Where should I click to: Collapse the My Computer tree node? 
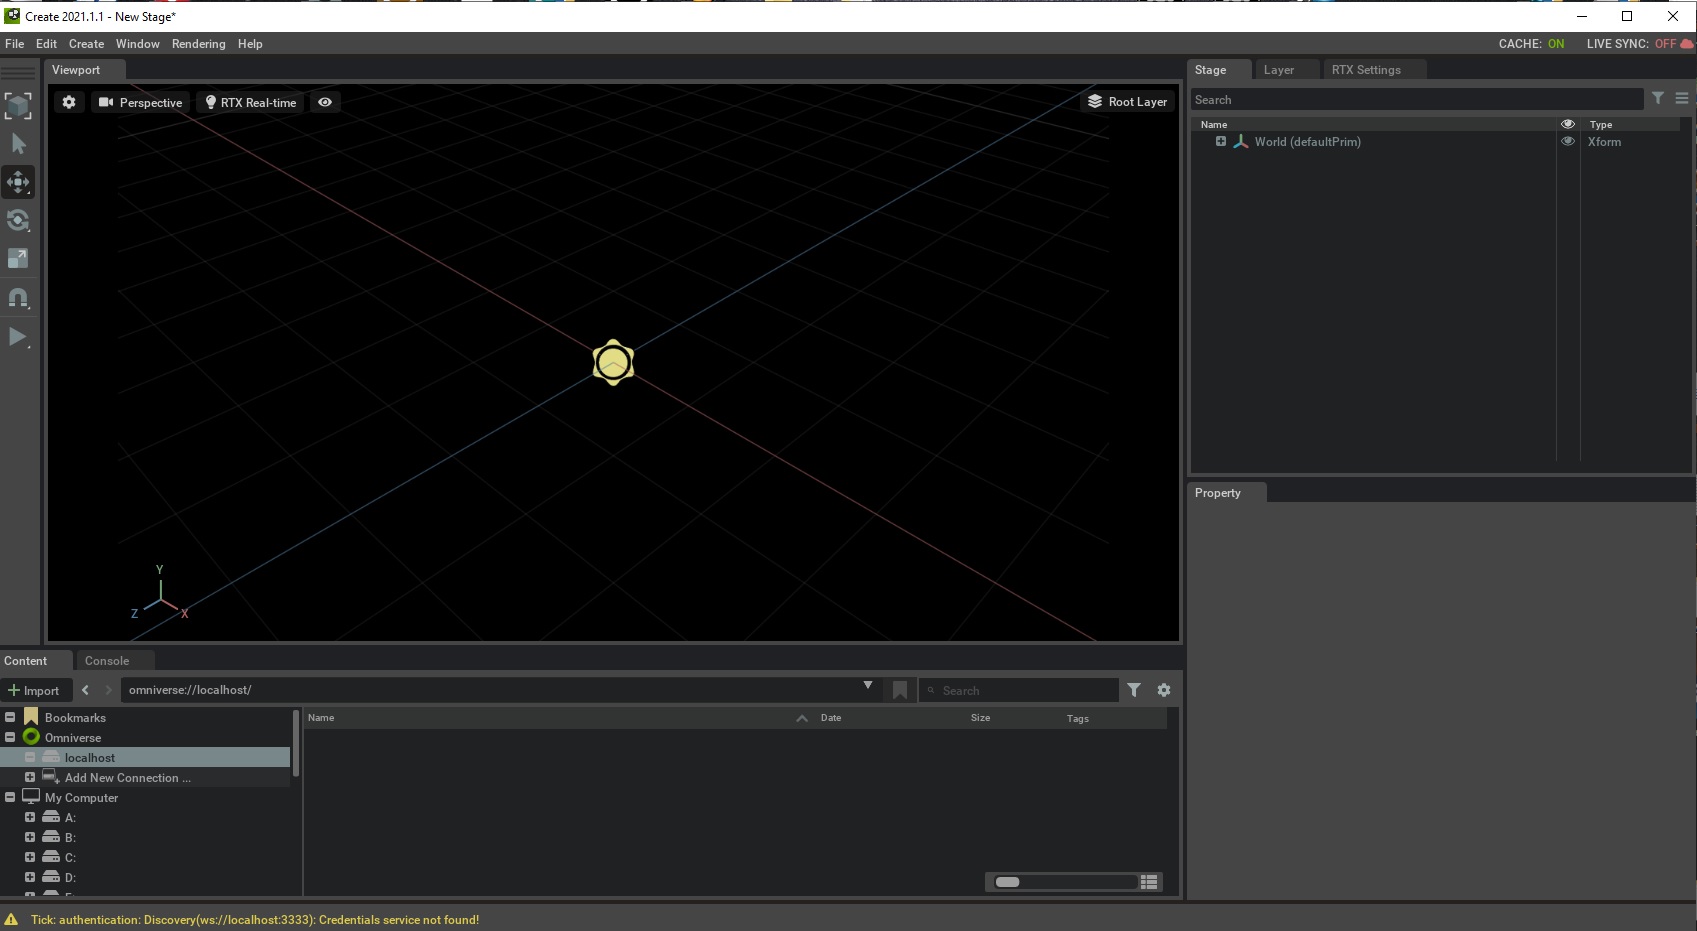point(10,797)
